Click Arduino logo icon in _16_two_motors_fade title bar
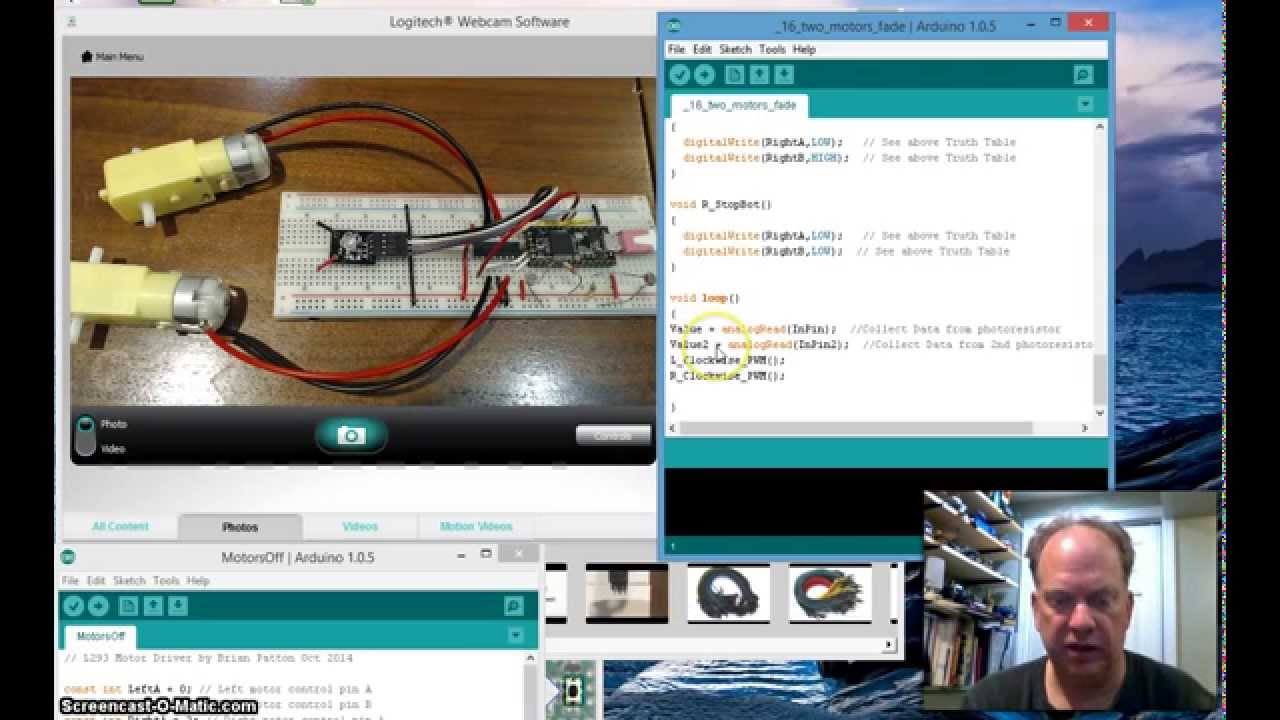 (x=673, y=25)
